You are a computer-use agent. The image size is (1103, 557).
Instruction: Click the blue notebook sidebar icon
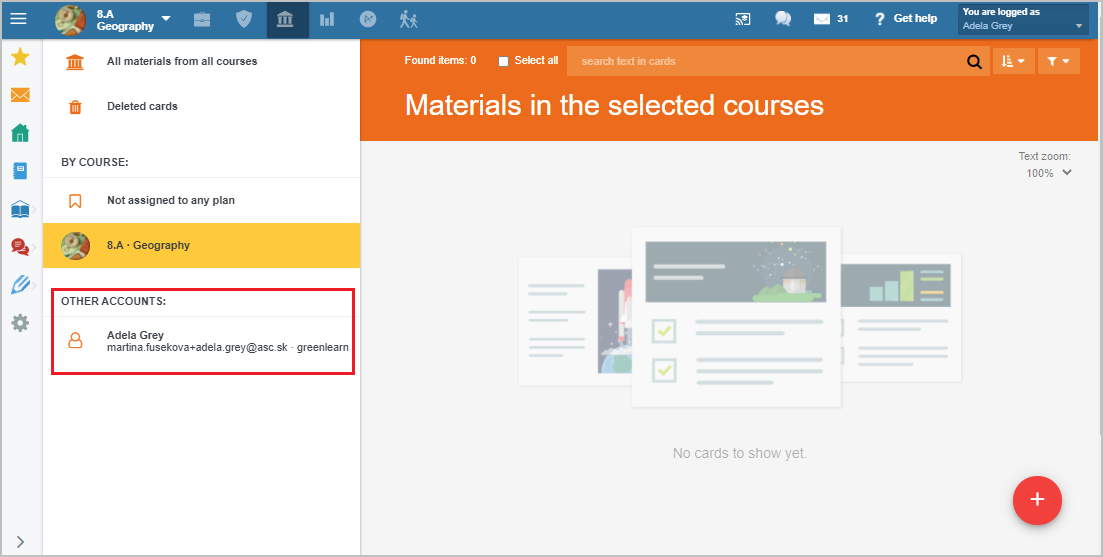[x=20, y=170]
